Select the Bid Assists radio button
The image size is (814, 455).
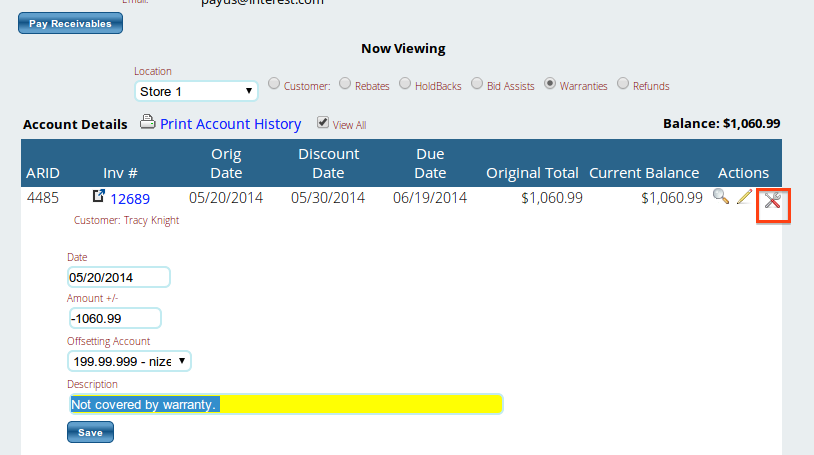point(477,85)
